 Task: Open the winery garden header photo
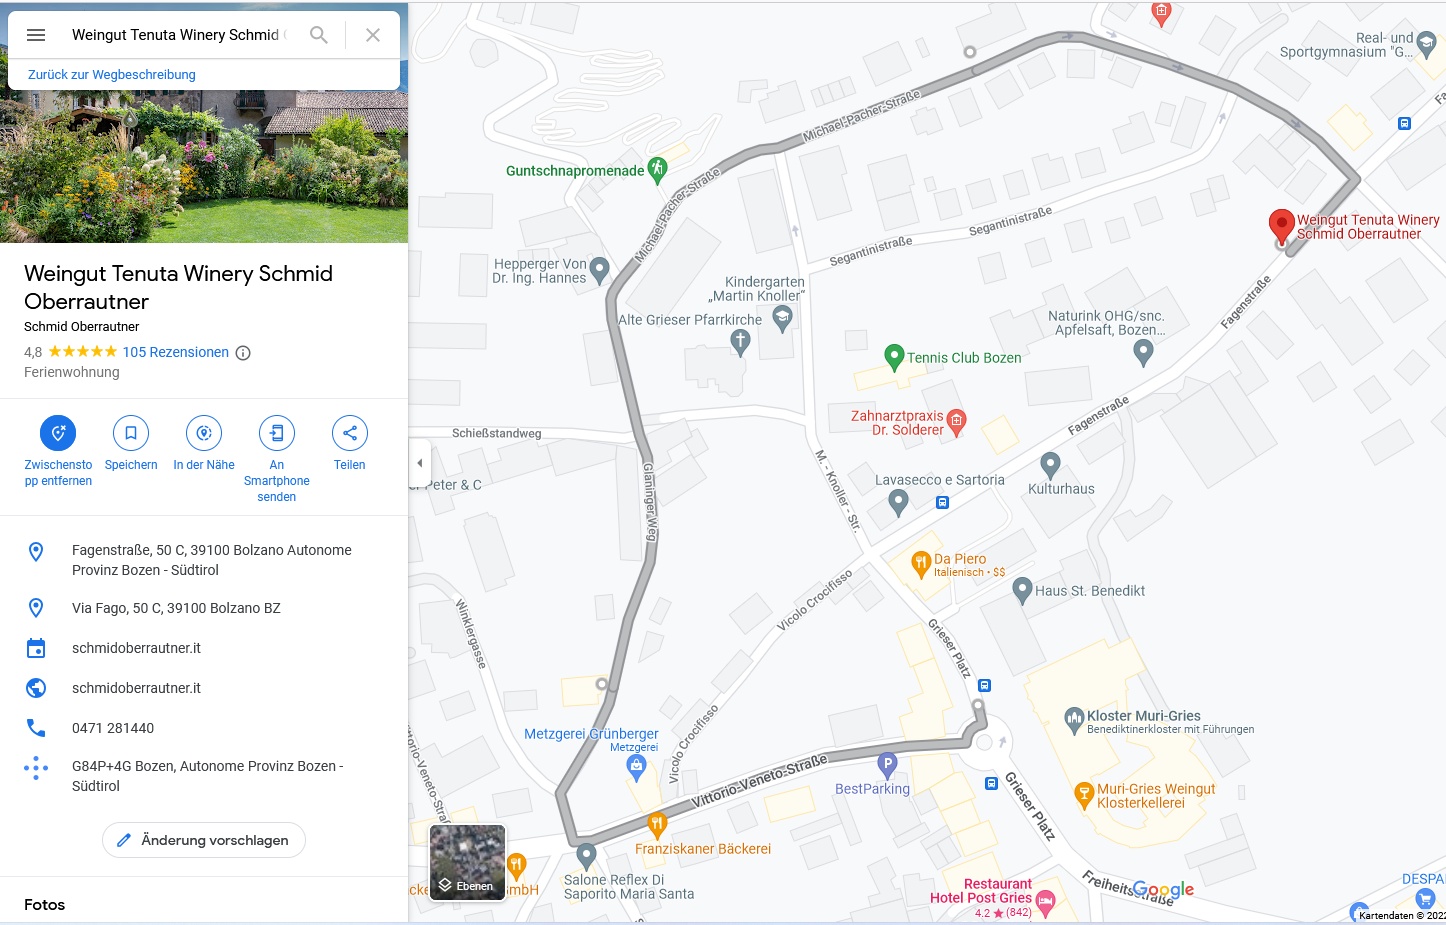[x=204, y=166]
